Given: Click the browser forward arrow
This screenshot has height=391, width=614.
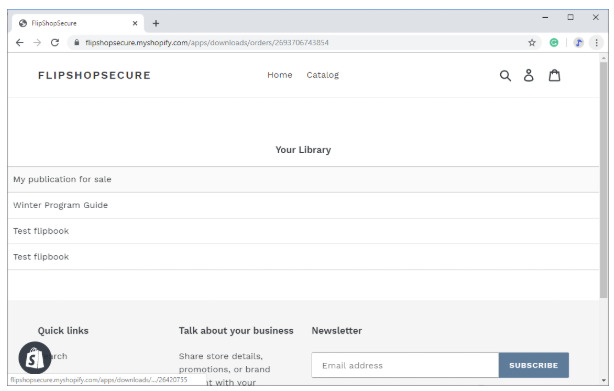Looking at the screenshot, I should click(x=37, y=43).
